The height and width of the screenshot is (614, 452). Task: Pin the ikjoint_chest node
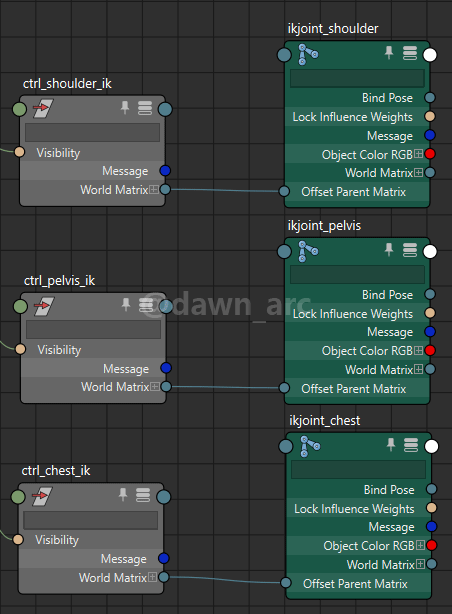tap(391, 445)
